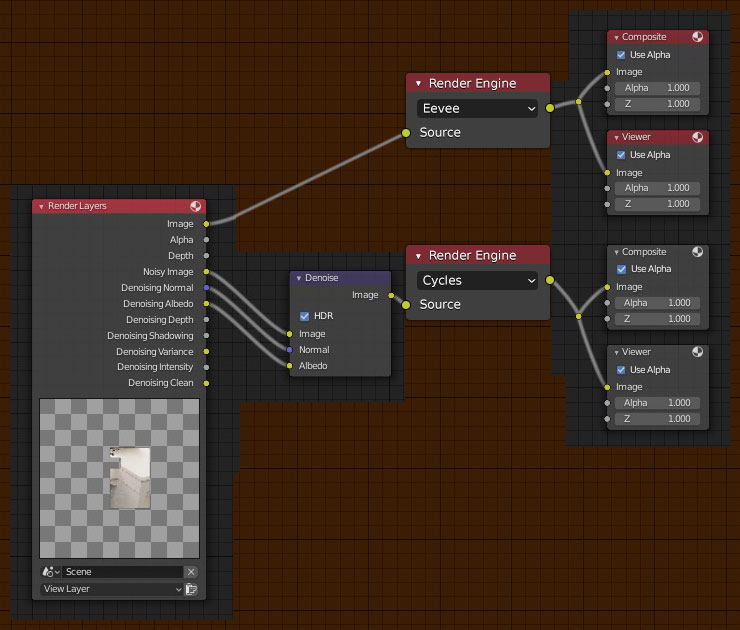Click Denoise node Normal input socket
Viewport: 740px width, 630px height.
[290, 350]
